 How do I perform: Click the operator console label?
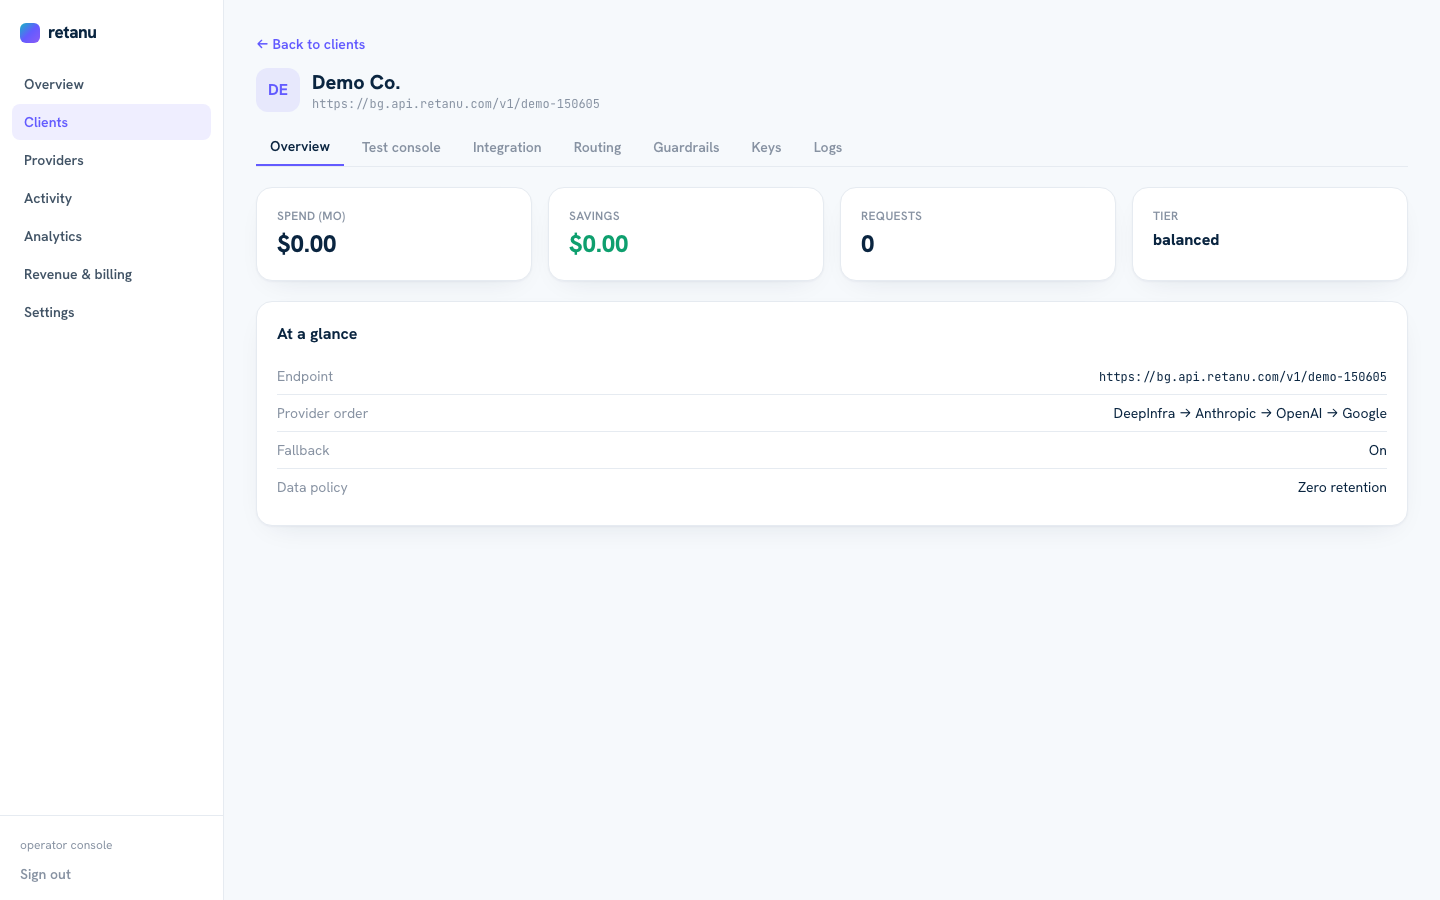(66, 845)
